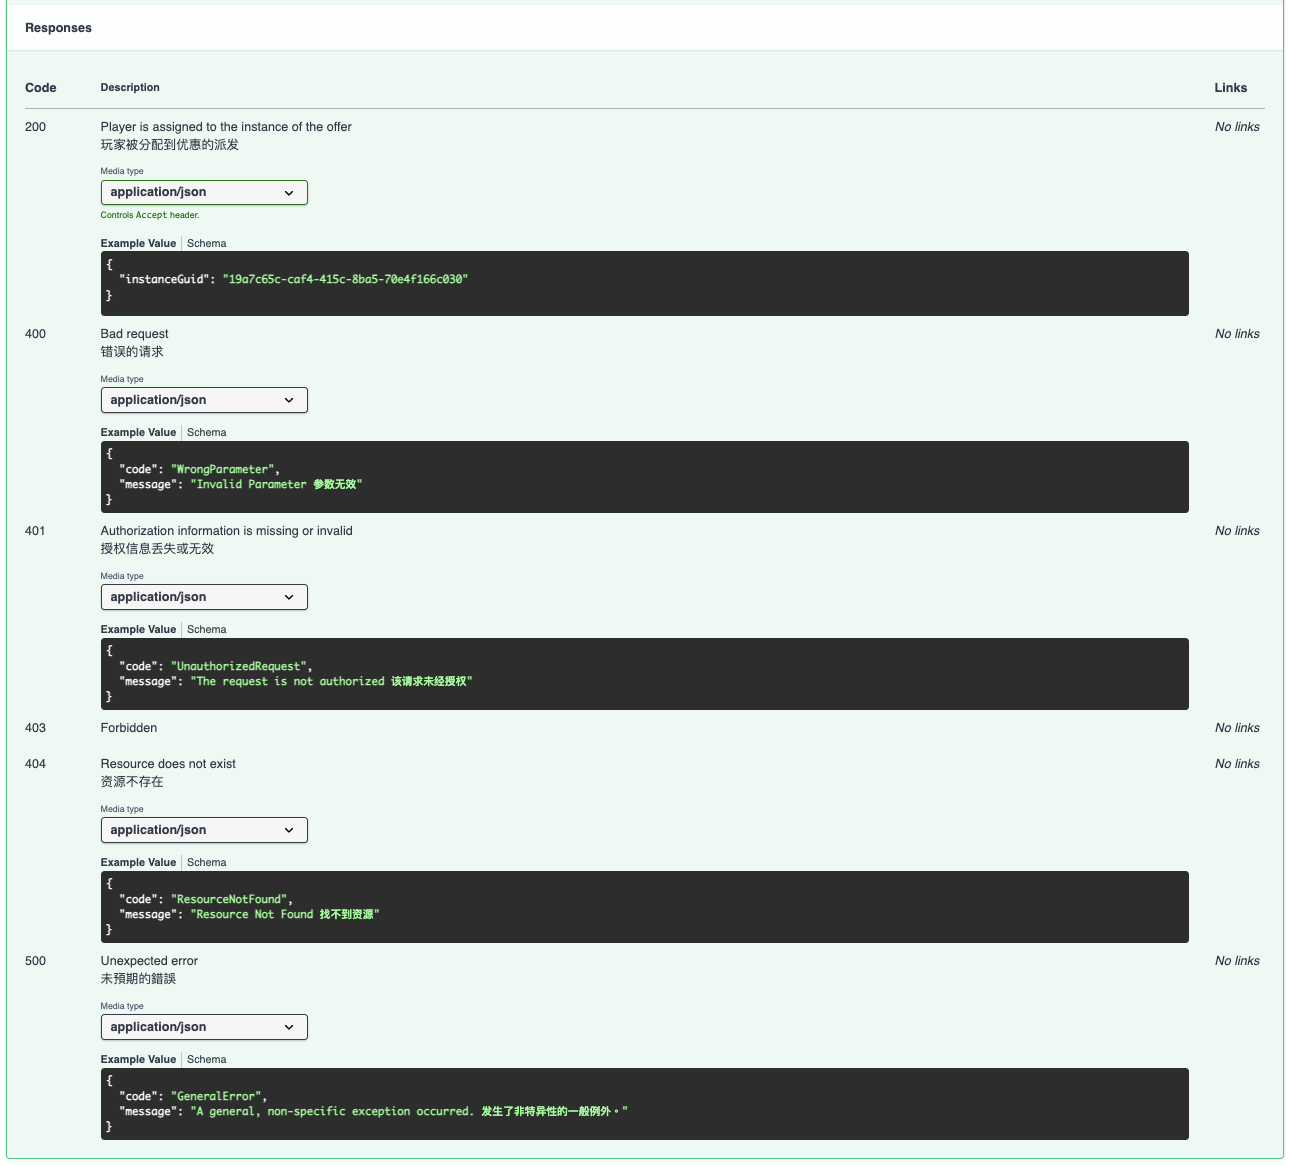1289x1166 pixels.
Task: Open media type dropdown for 200 response
Action: pos(204,192)
